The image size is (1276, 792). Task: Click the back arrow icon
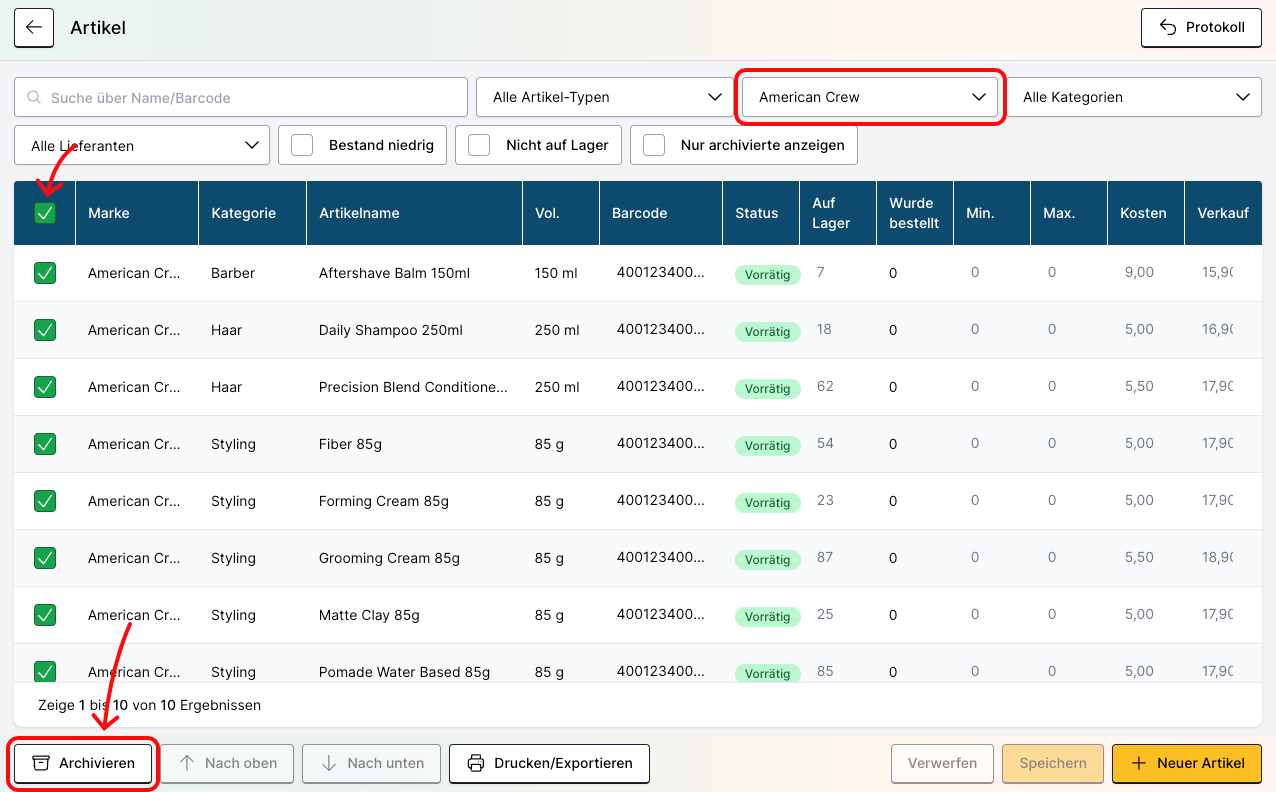[34, 28]
